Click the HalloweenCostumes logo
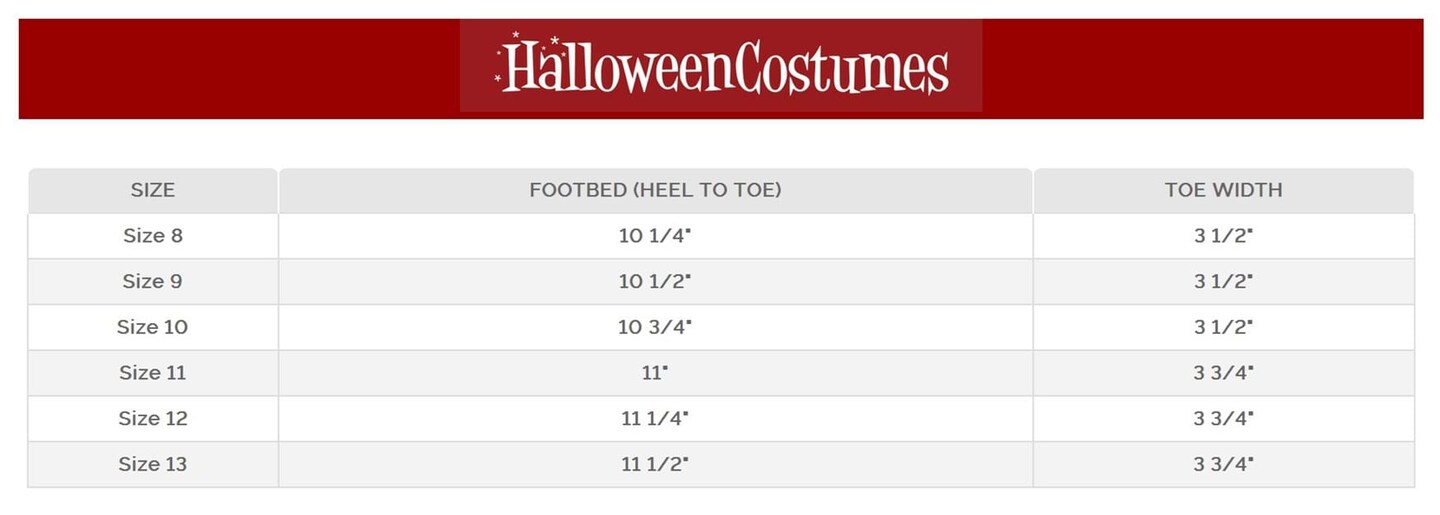The width and height of the screenshot is (1440, 515). [722, 66]
